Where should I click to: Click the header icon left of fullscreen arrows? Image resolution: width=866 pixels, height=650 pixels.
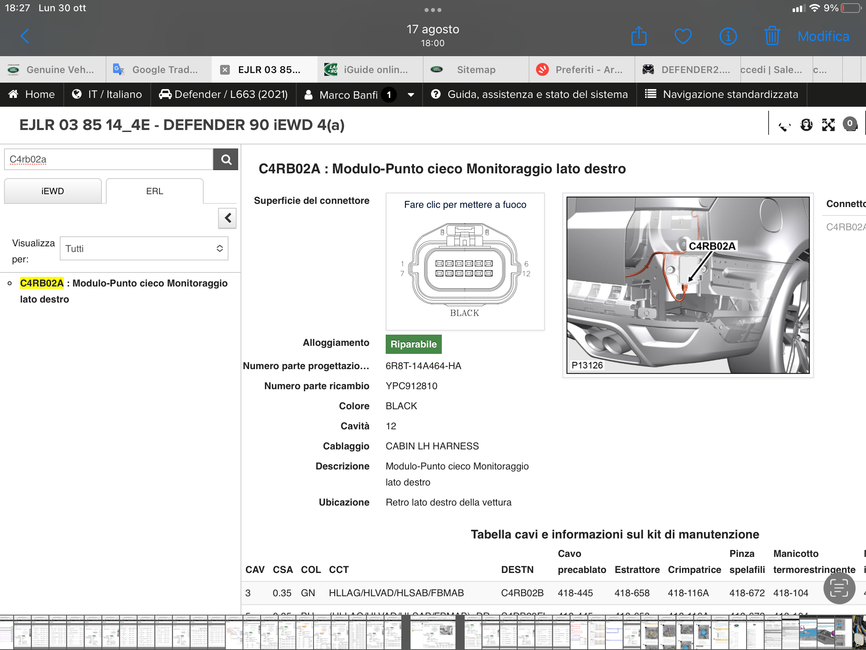[x=806, y=125]
